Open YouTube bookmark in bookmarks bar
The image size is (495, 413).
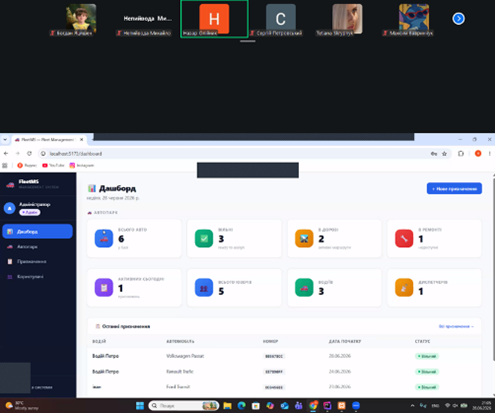(53, 165)
